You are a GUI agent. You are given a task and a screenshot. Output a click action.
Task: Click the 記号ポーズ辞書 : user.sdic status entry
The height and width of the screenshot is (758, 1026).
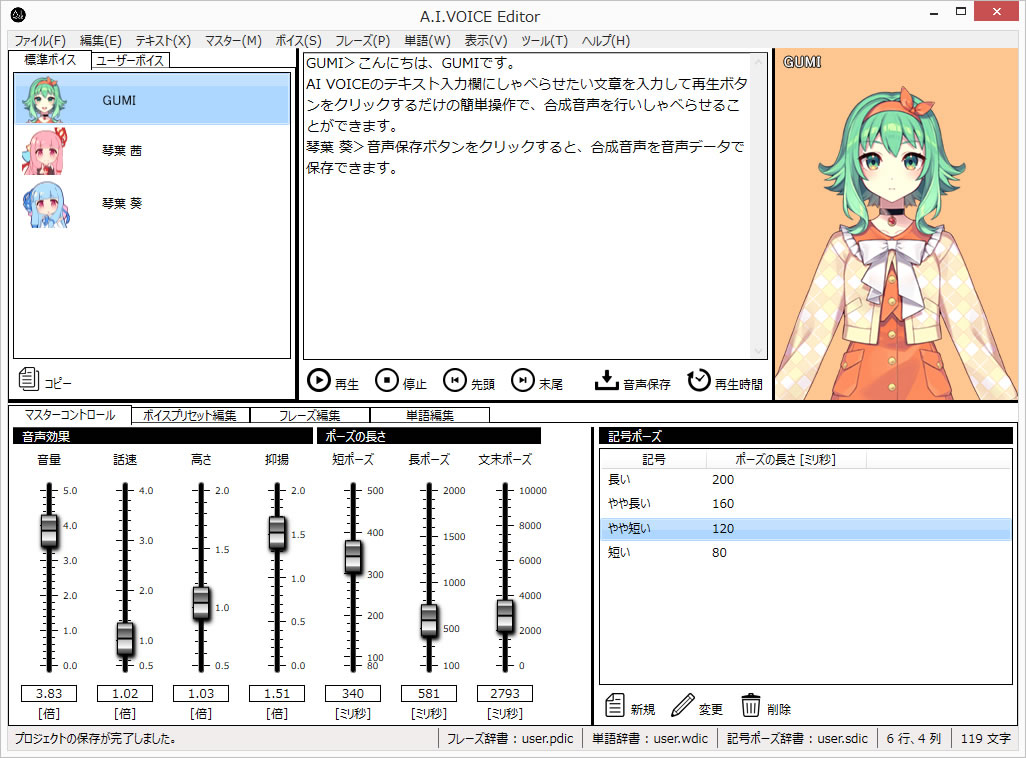click(x=797, y=738)
